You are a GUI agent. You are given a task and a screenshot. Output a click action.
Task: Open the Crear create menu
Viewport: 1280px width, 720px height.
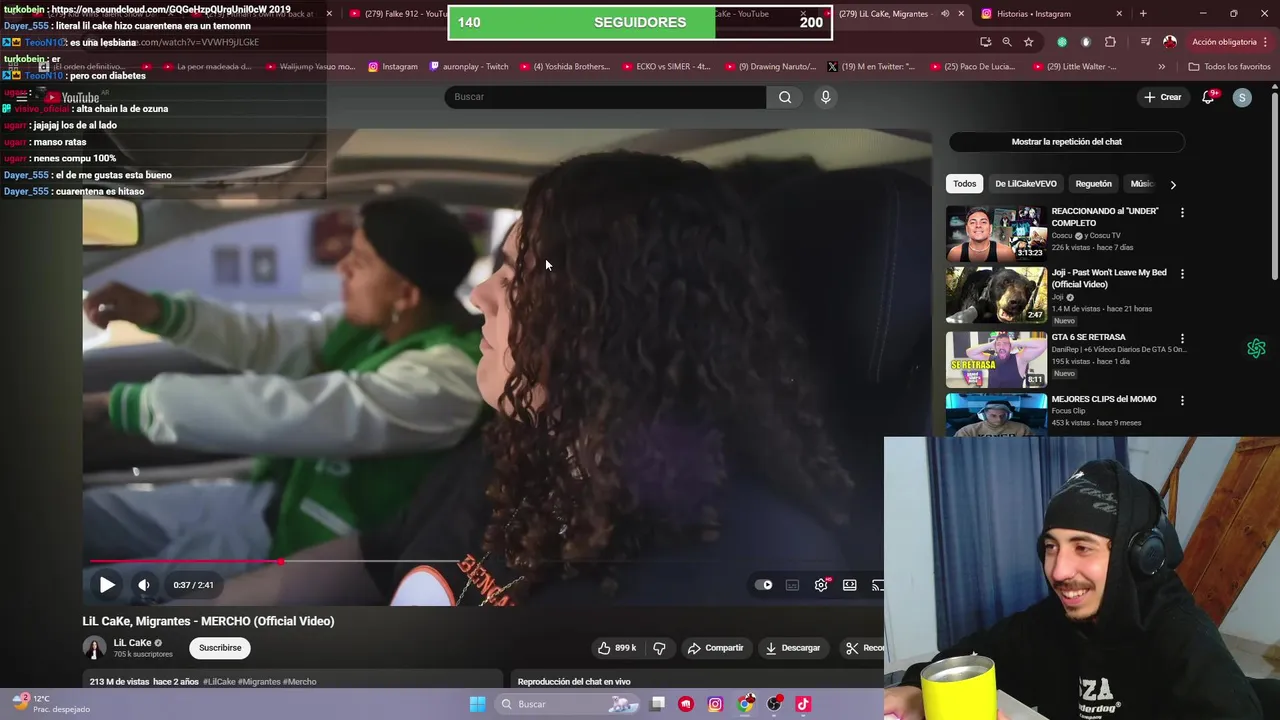(x=1163, y=97)
